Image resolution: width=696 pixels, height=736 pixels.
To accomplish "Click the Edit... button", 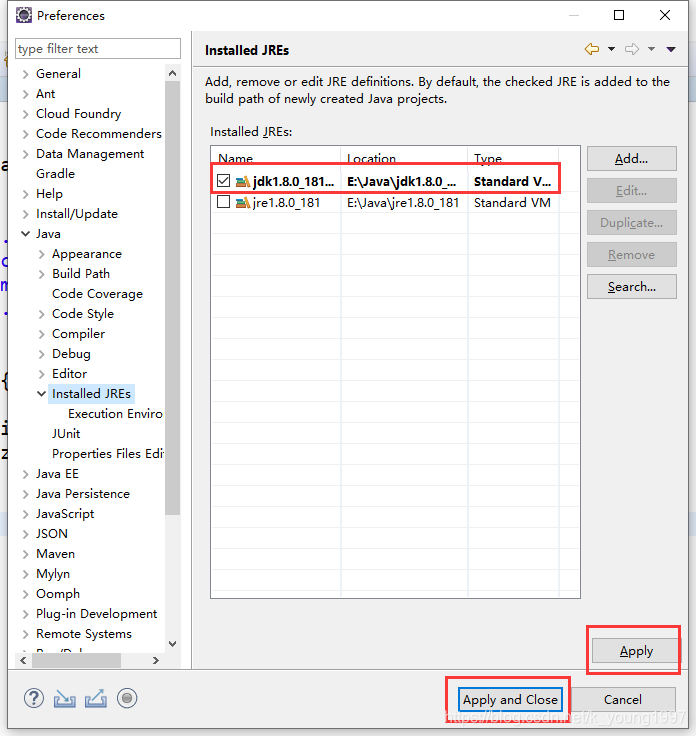I will [x=632, y=191].
